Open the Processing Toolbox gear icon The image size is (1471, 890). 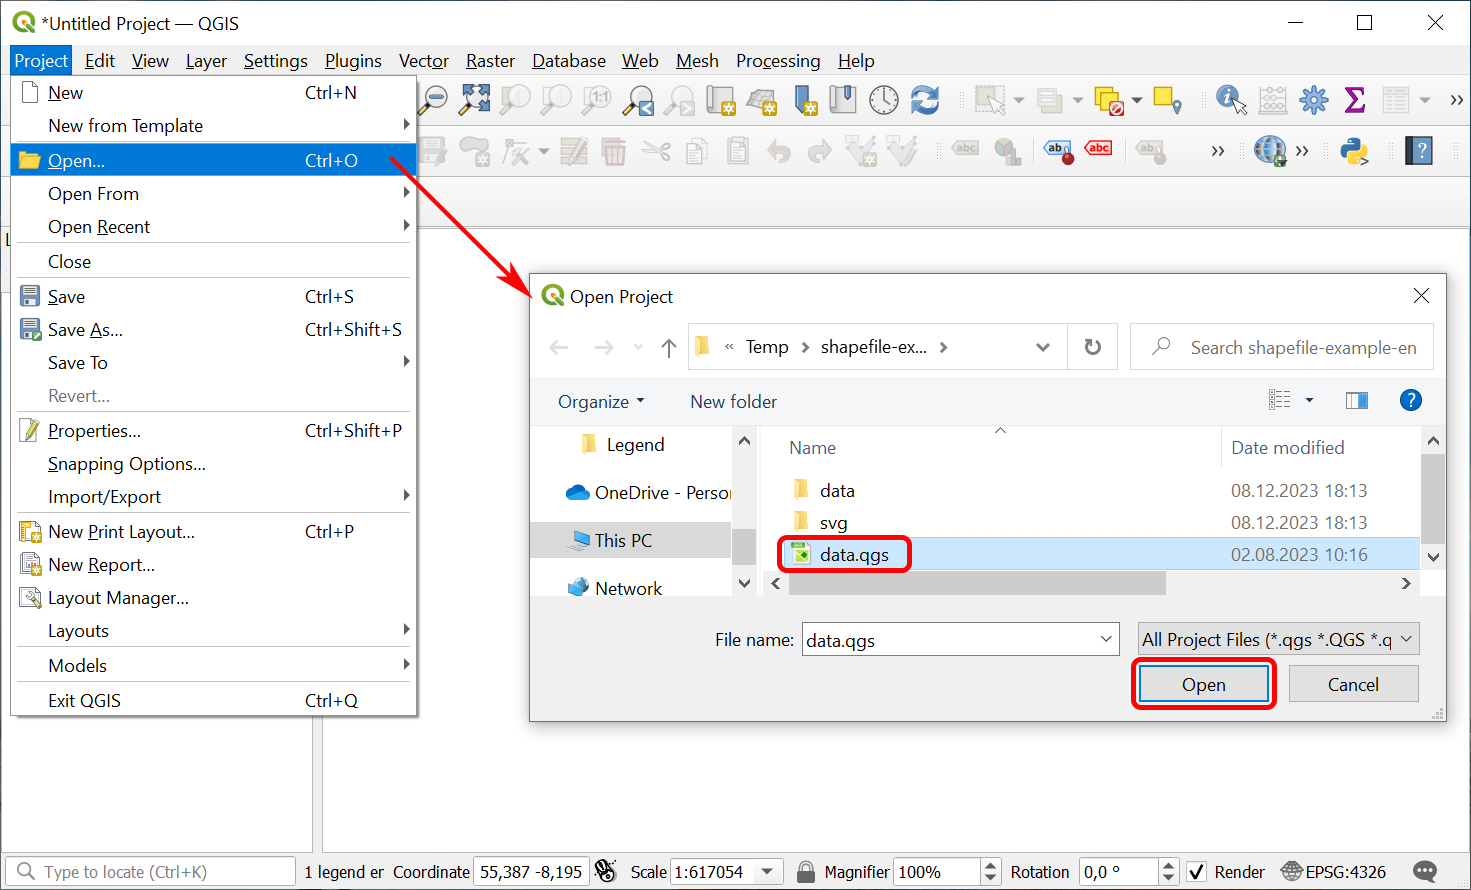click(x=1313, y=99)
